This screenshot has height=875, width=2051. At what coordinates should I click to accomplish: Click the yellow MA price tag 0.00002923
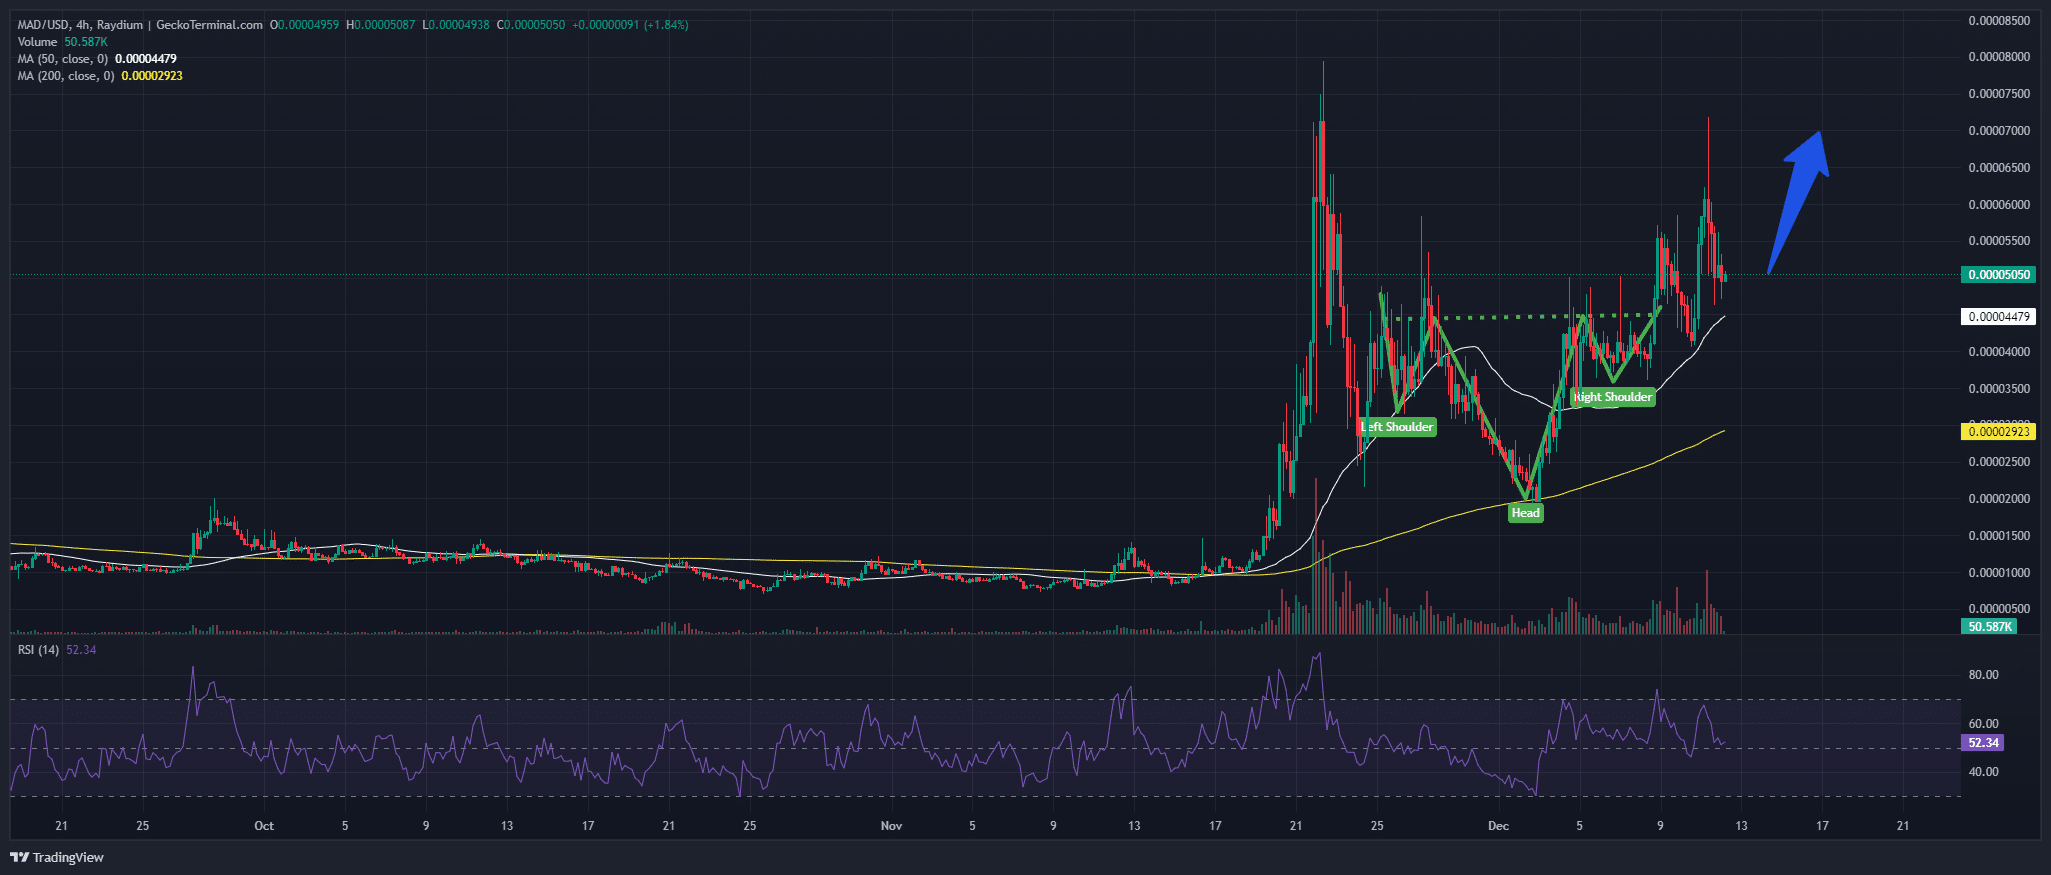point(1998,432)
